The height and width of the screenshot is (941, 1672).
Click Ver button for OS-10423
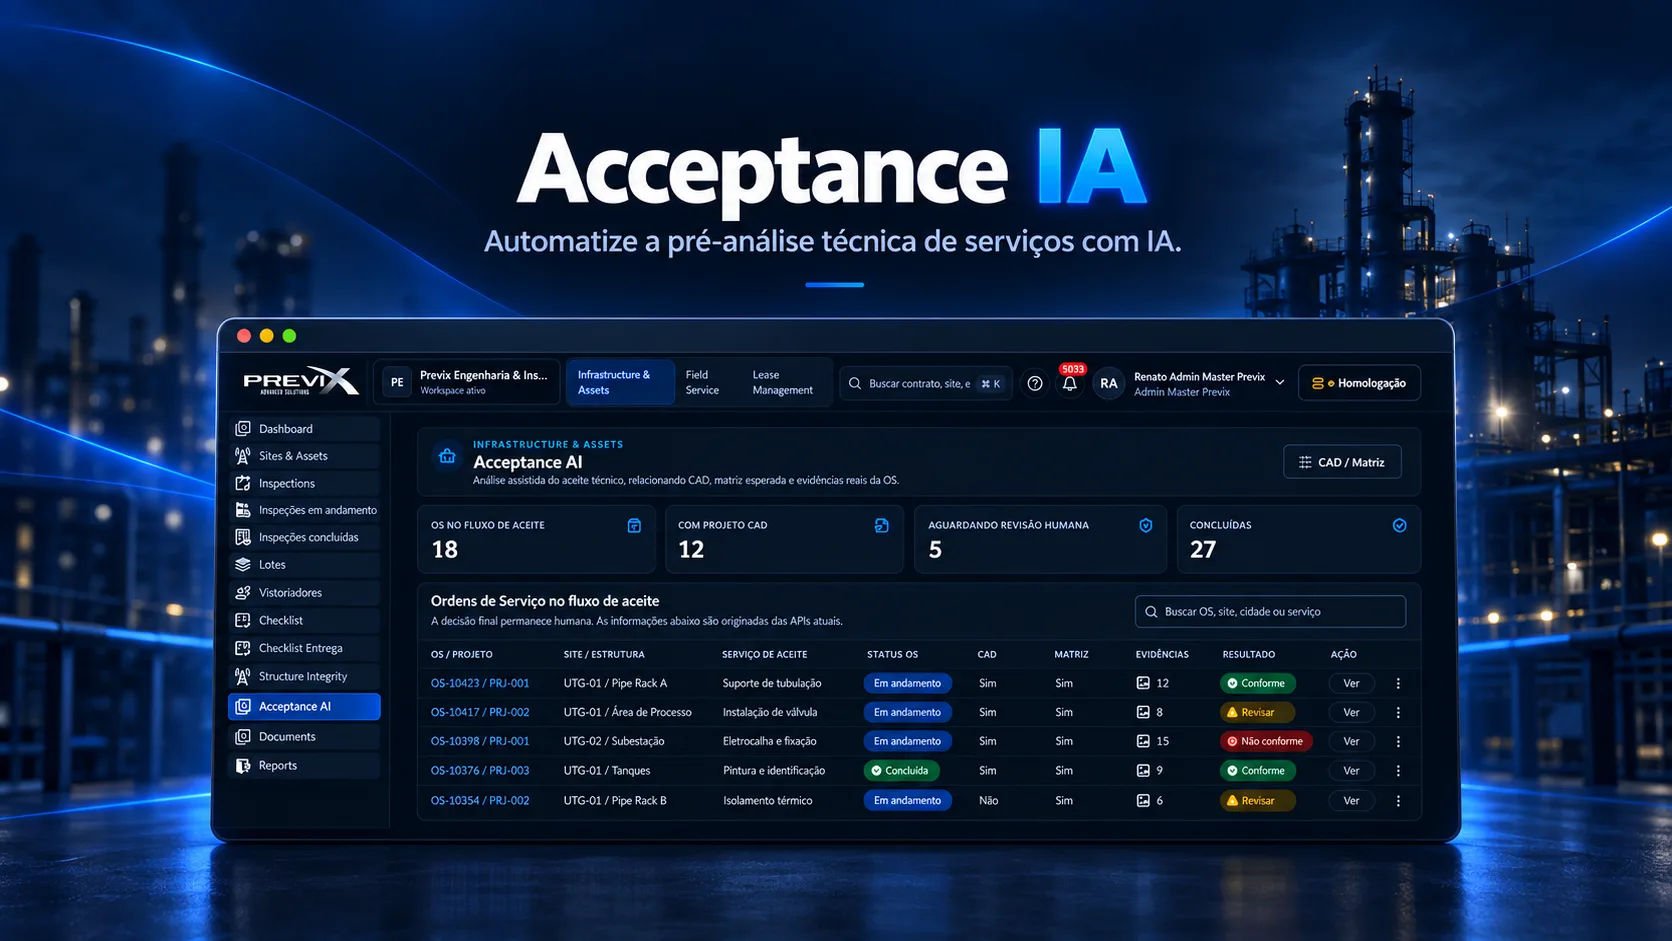[1351, 684]
